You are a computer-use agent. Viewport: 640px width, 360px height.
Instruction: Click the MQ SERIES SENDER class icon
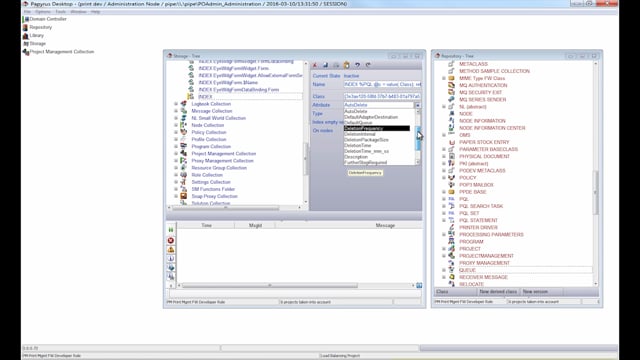coord(451,100)
